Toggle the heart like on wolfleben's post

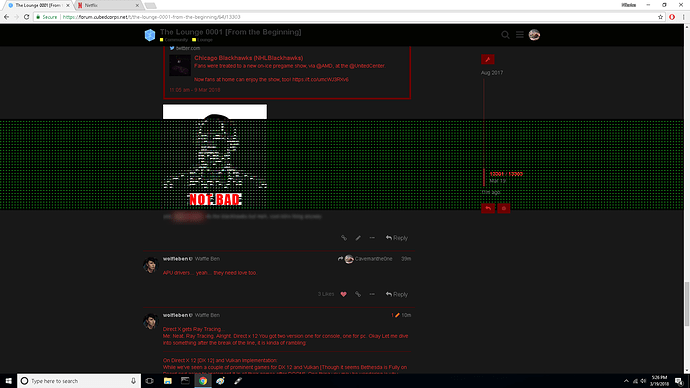pos(344,294)
